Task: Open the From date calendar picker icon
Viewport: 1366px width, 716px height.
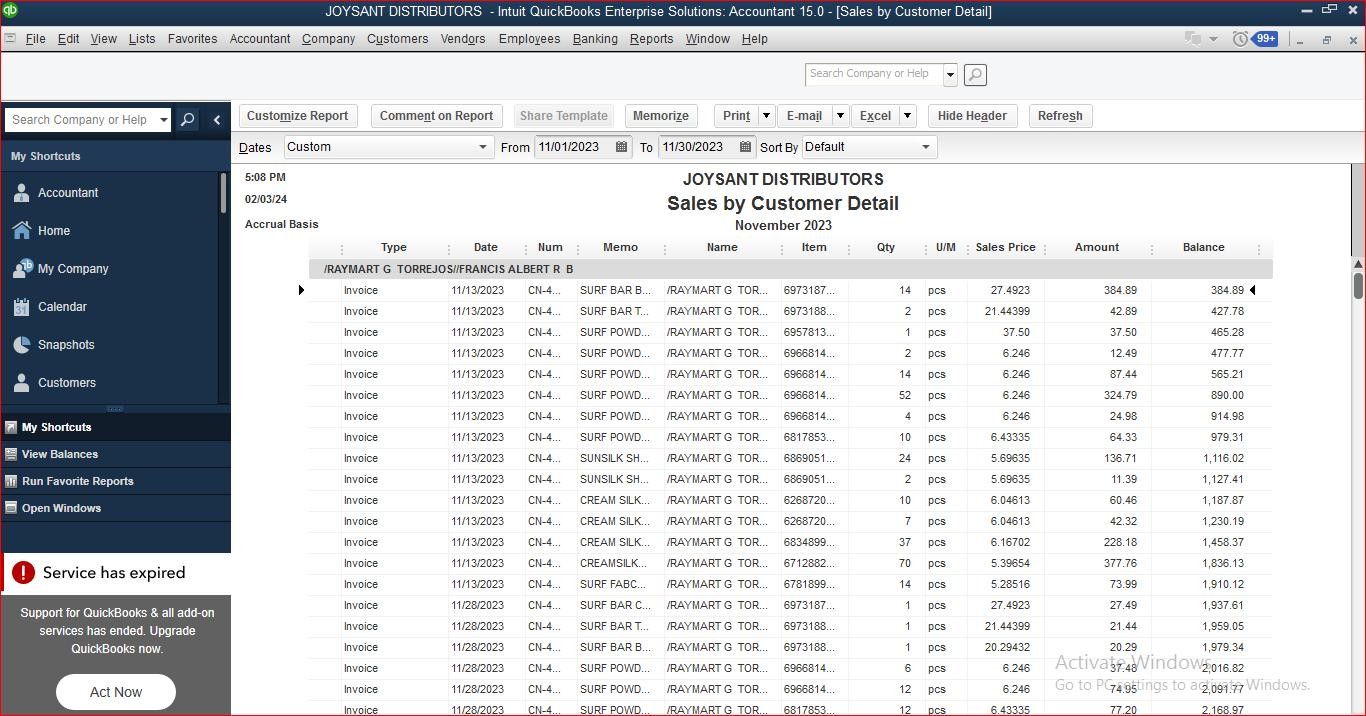Action: click(x=621, y=147)
